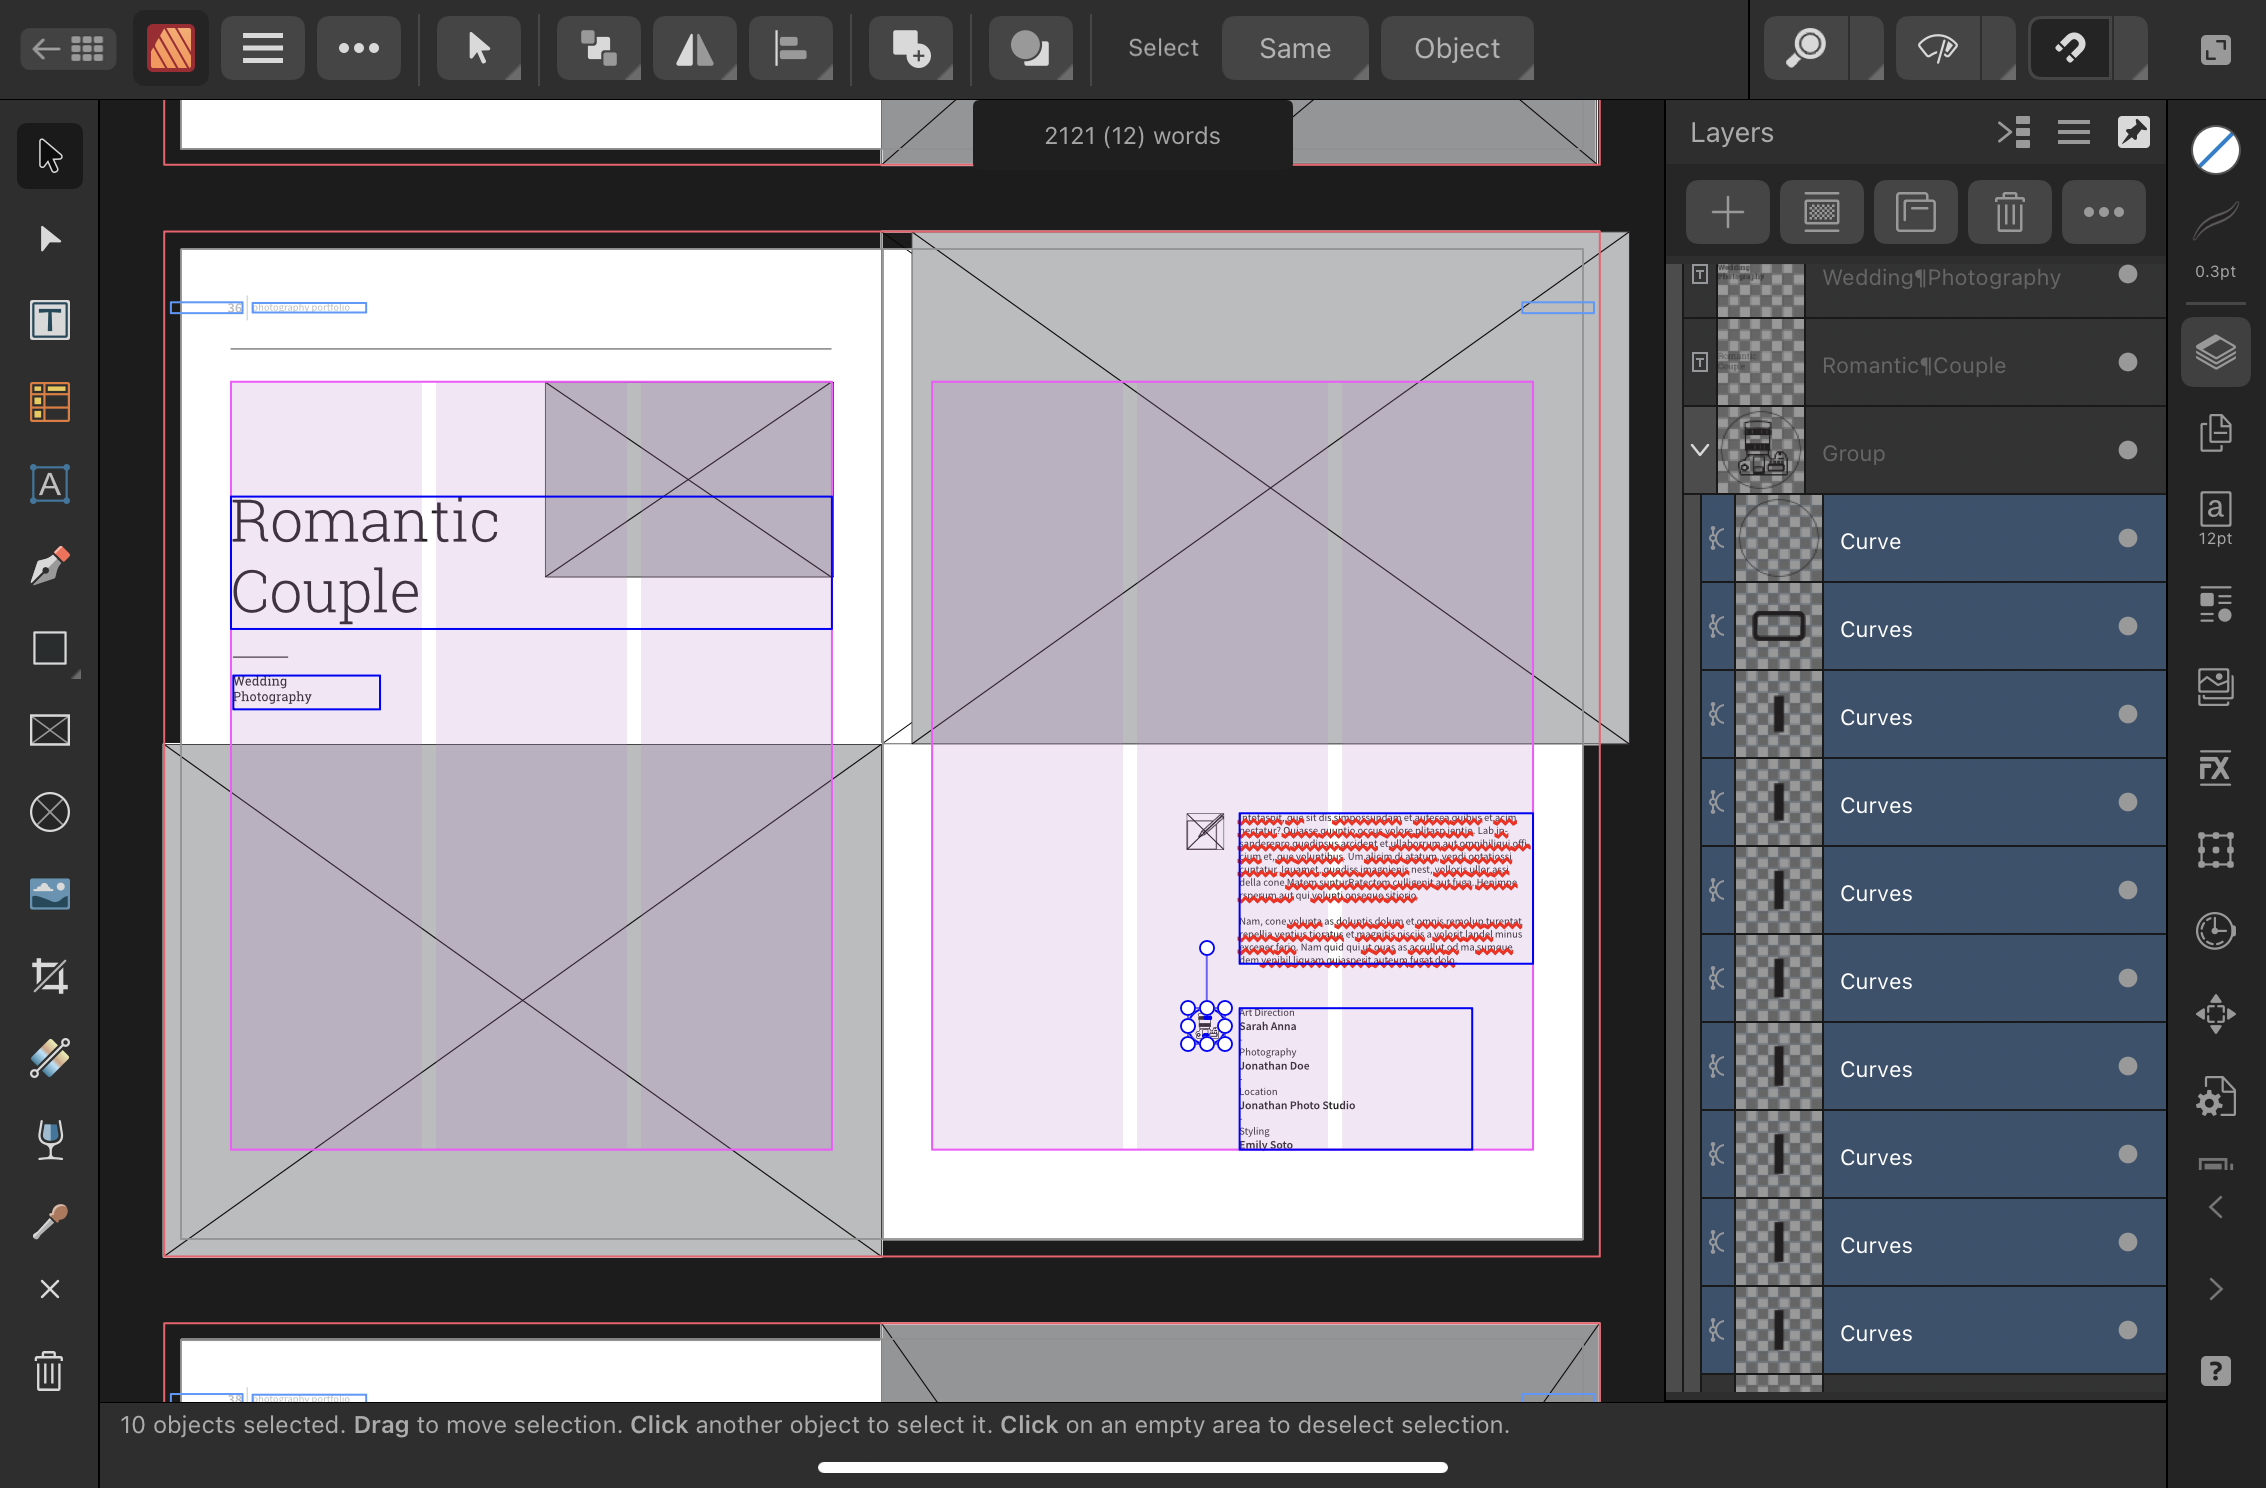Image resolution: width=2266 pixels, height=1488 pixels.
Task: Activate the Vector Crop tool
Action: click(x=49, y=976)
